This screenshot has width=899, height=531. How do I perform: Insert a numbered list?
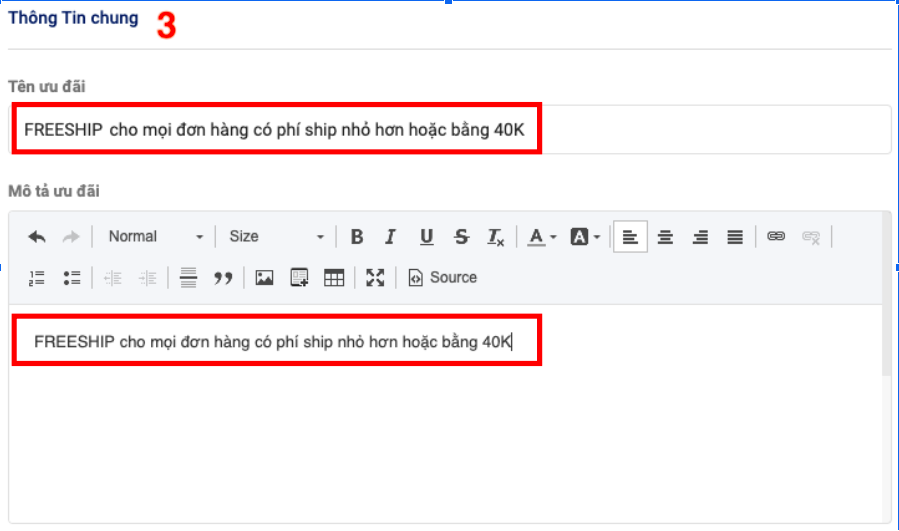click(37, 278)
